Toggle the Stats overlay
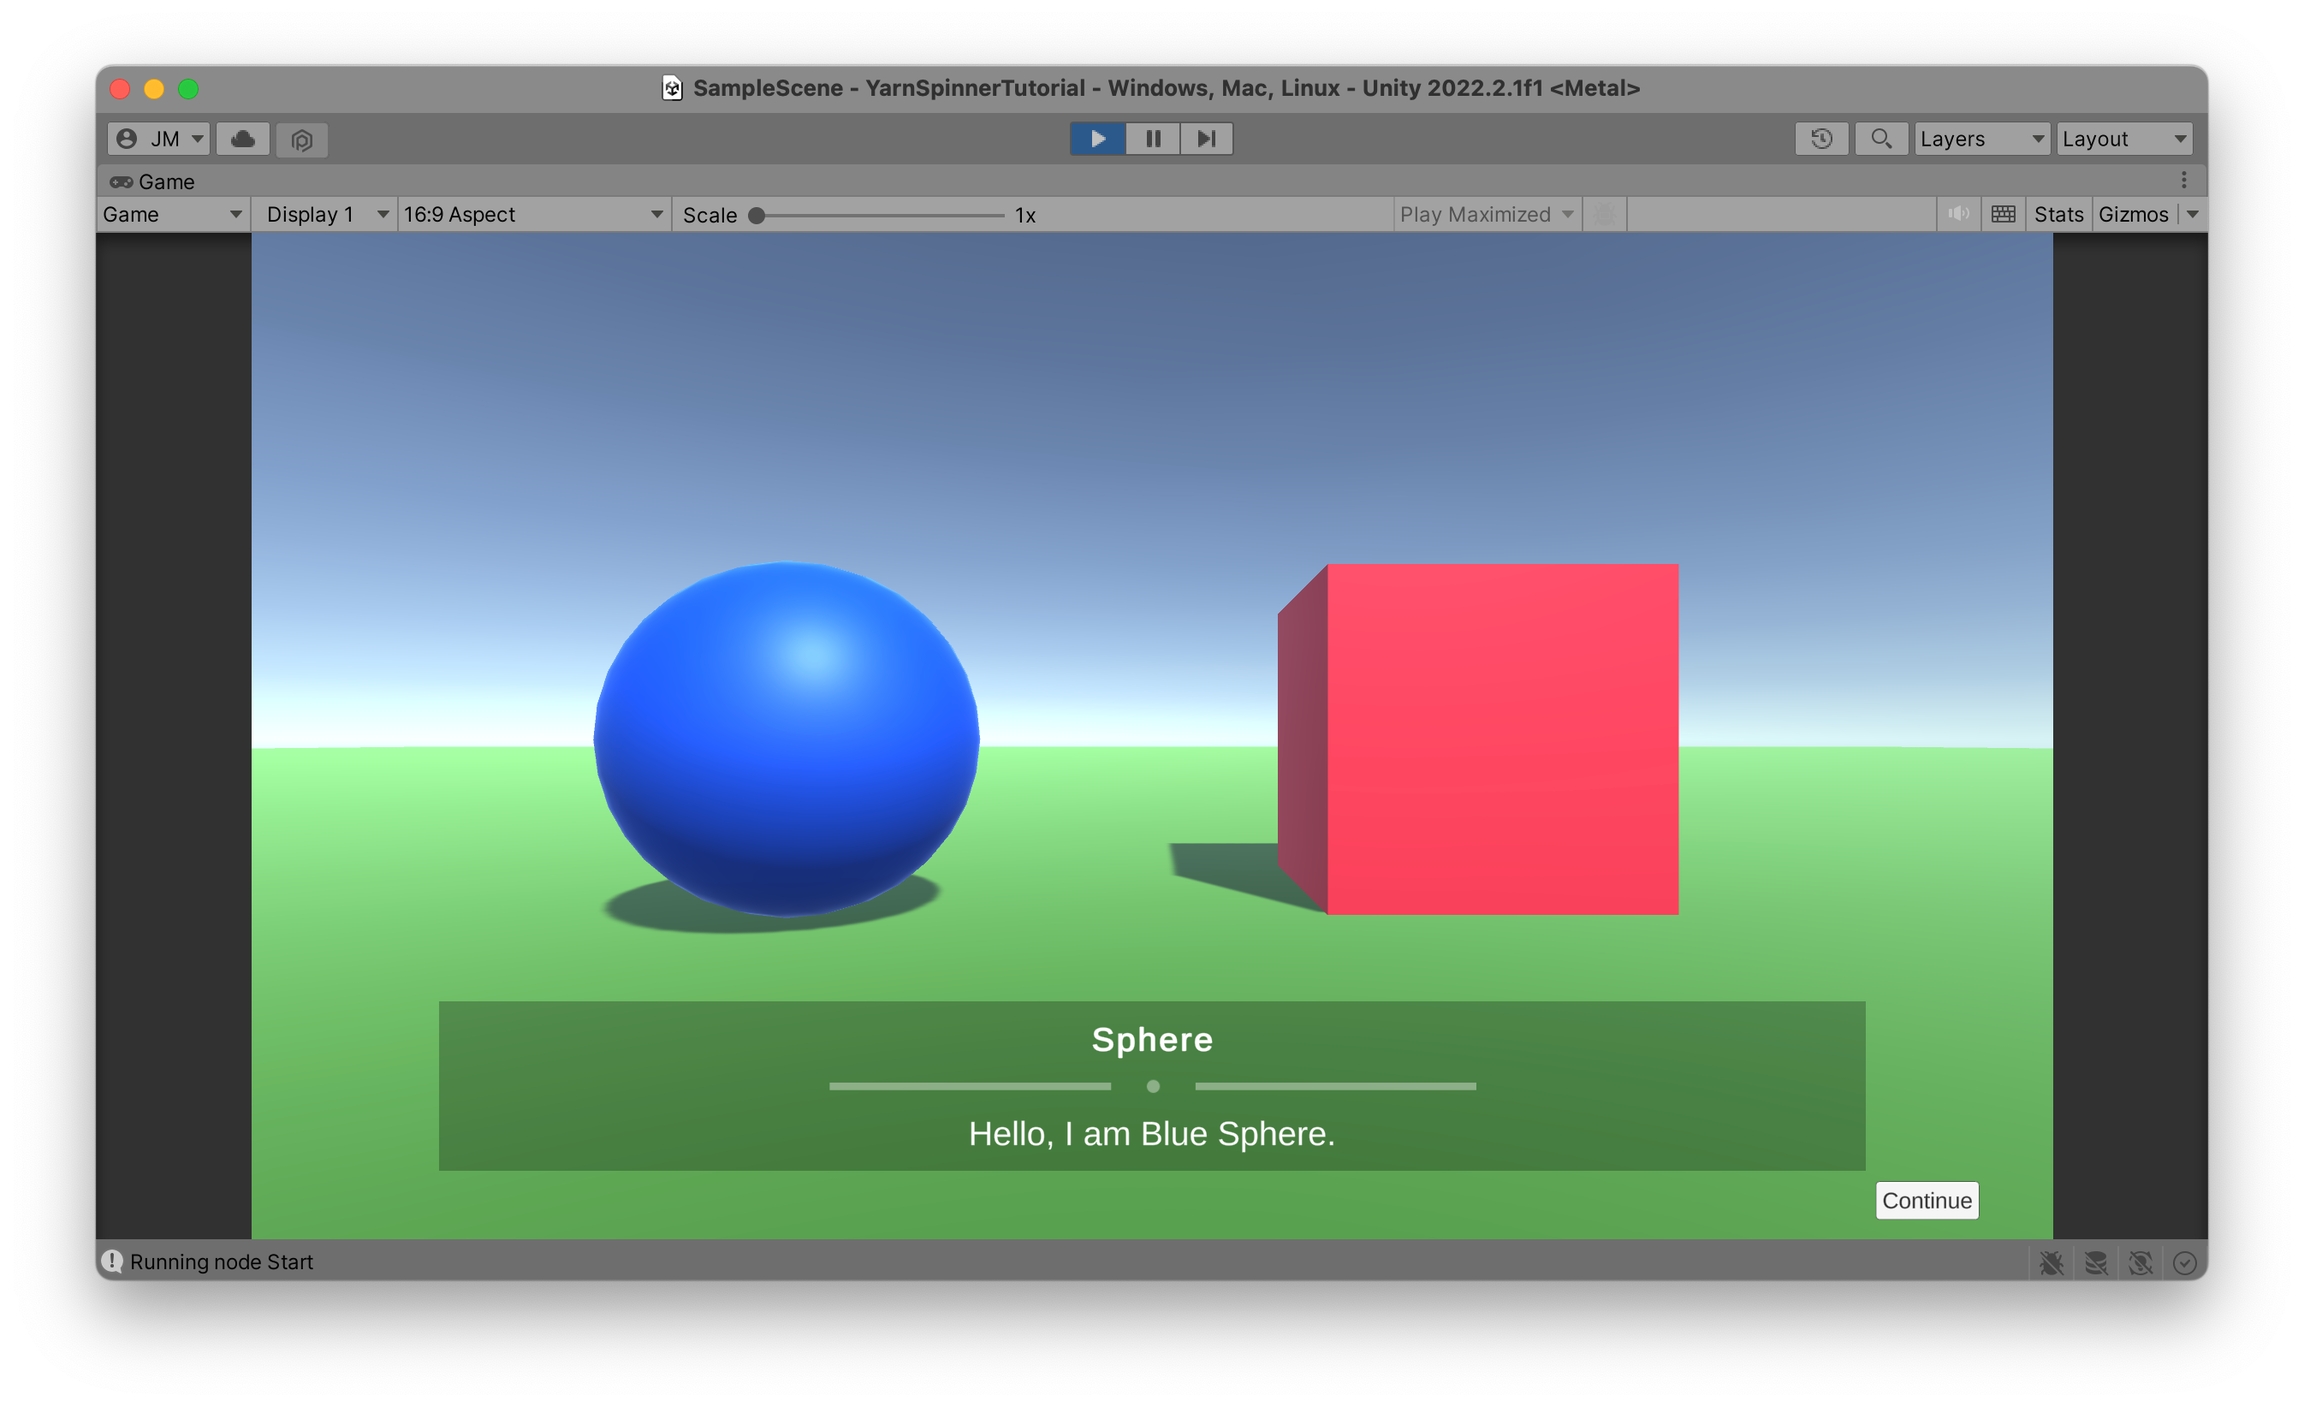This screenshot has width=2304, height=1407. coord(2058,214)
